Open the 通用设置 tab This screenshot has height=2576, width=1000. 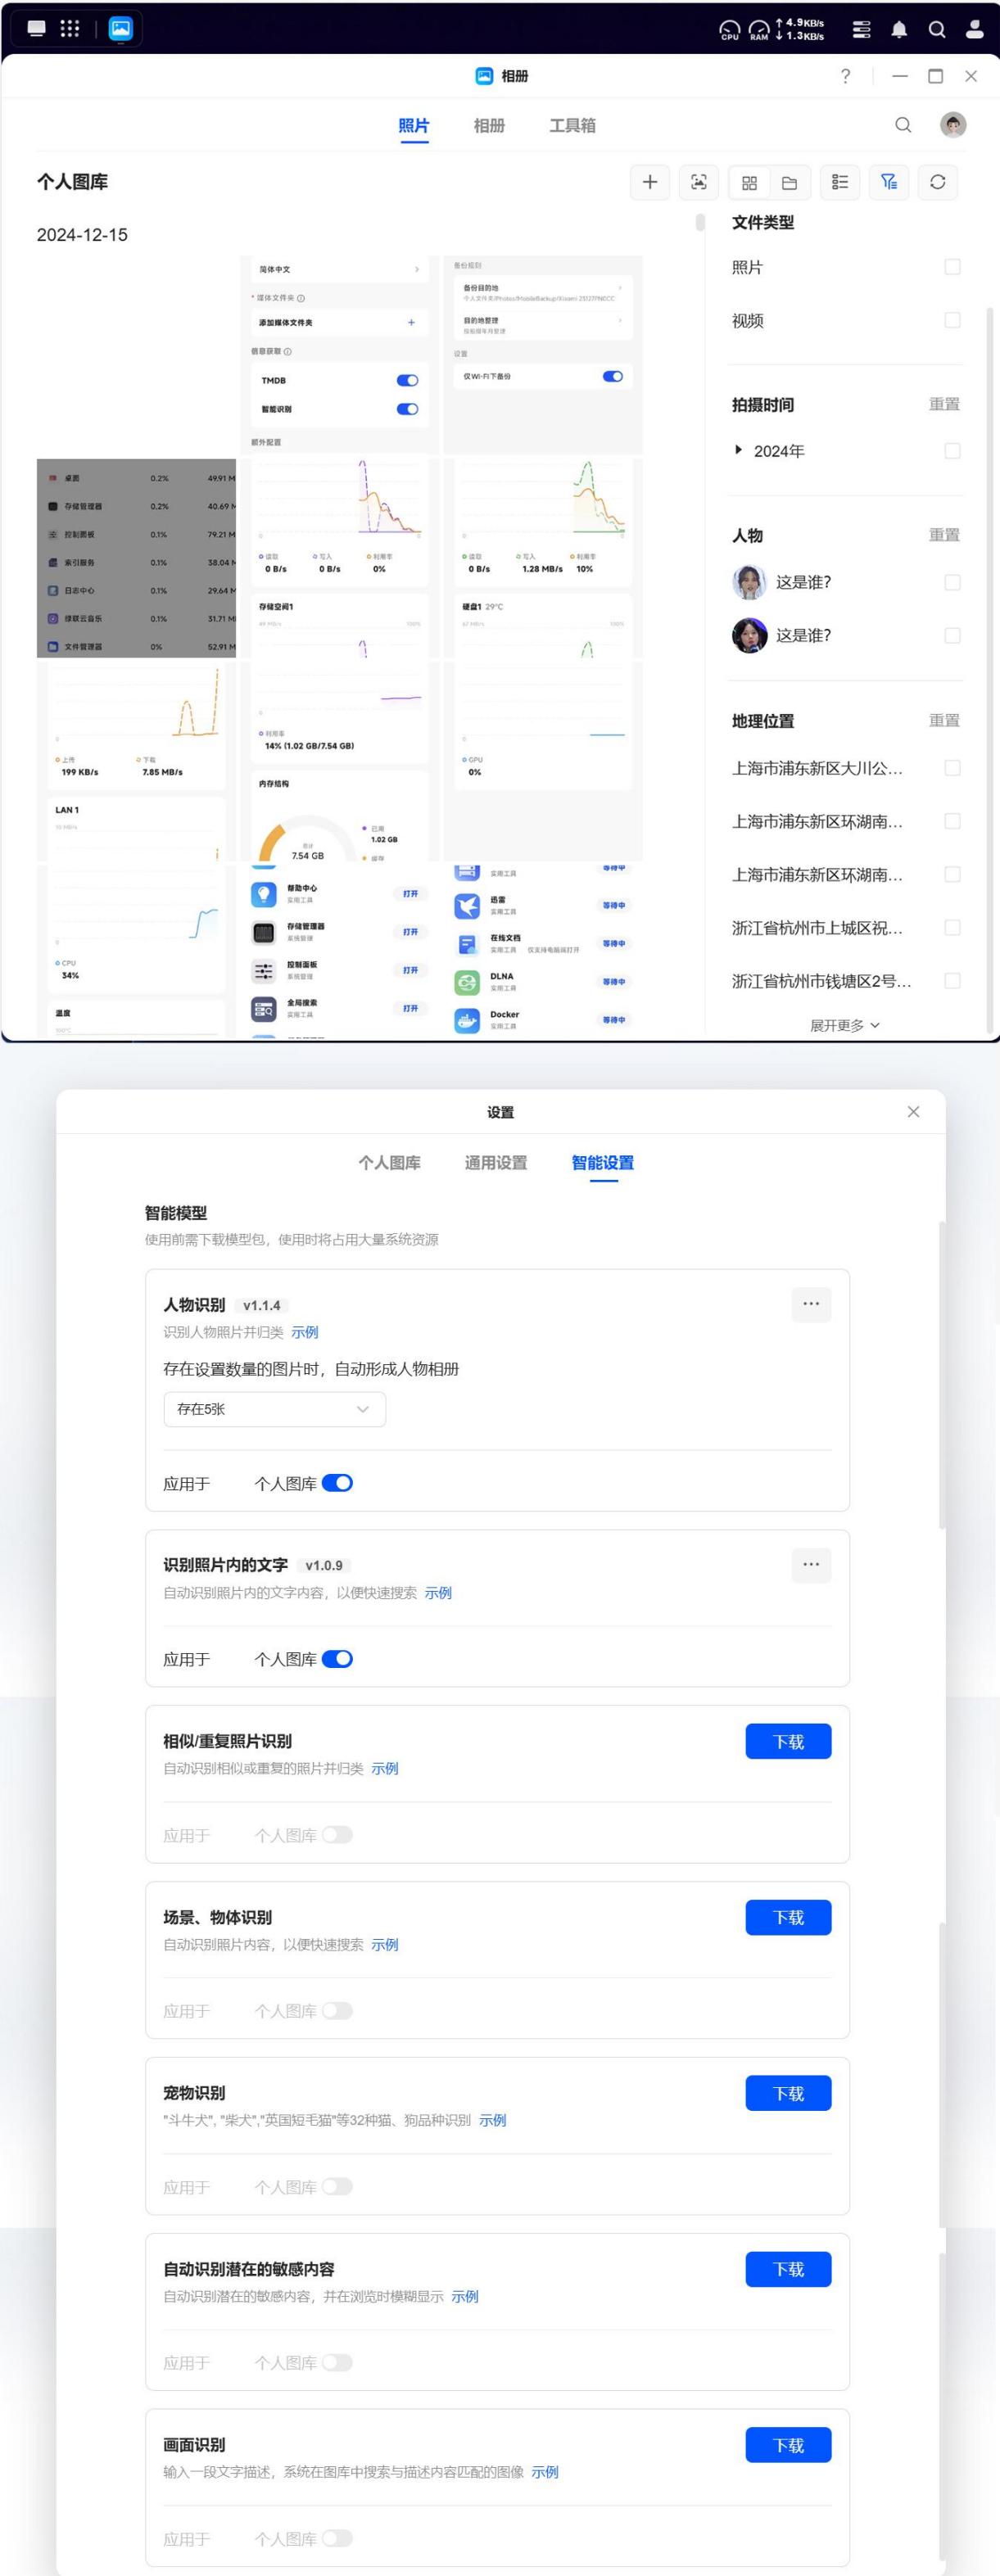click(496, 1163)
